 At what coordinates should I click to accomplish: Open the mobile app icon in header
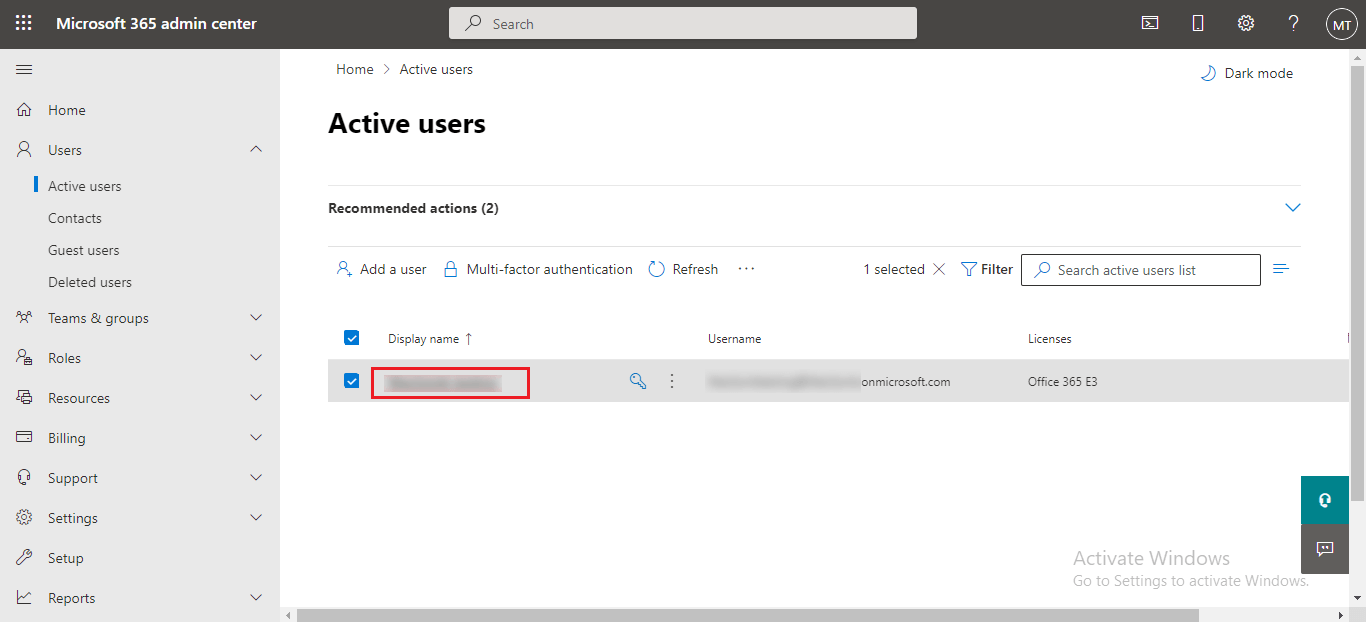(1198, 23)
